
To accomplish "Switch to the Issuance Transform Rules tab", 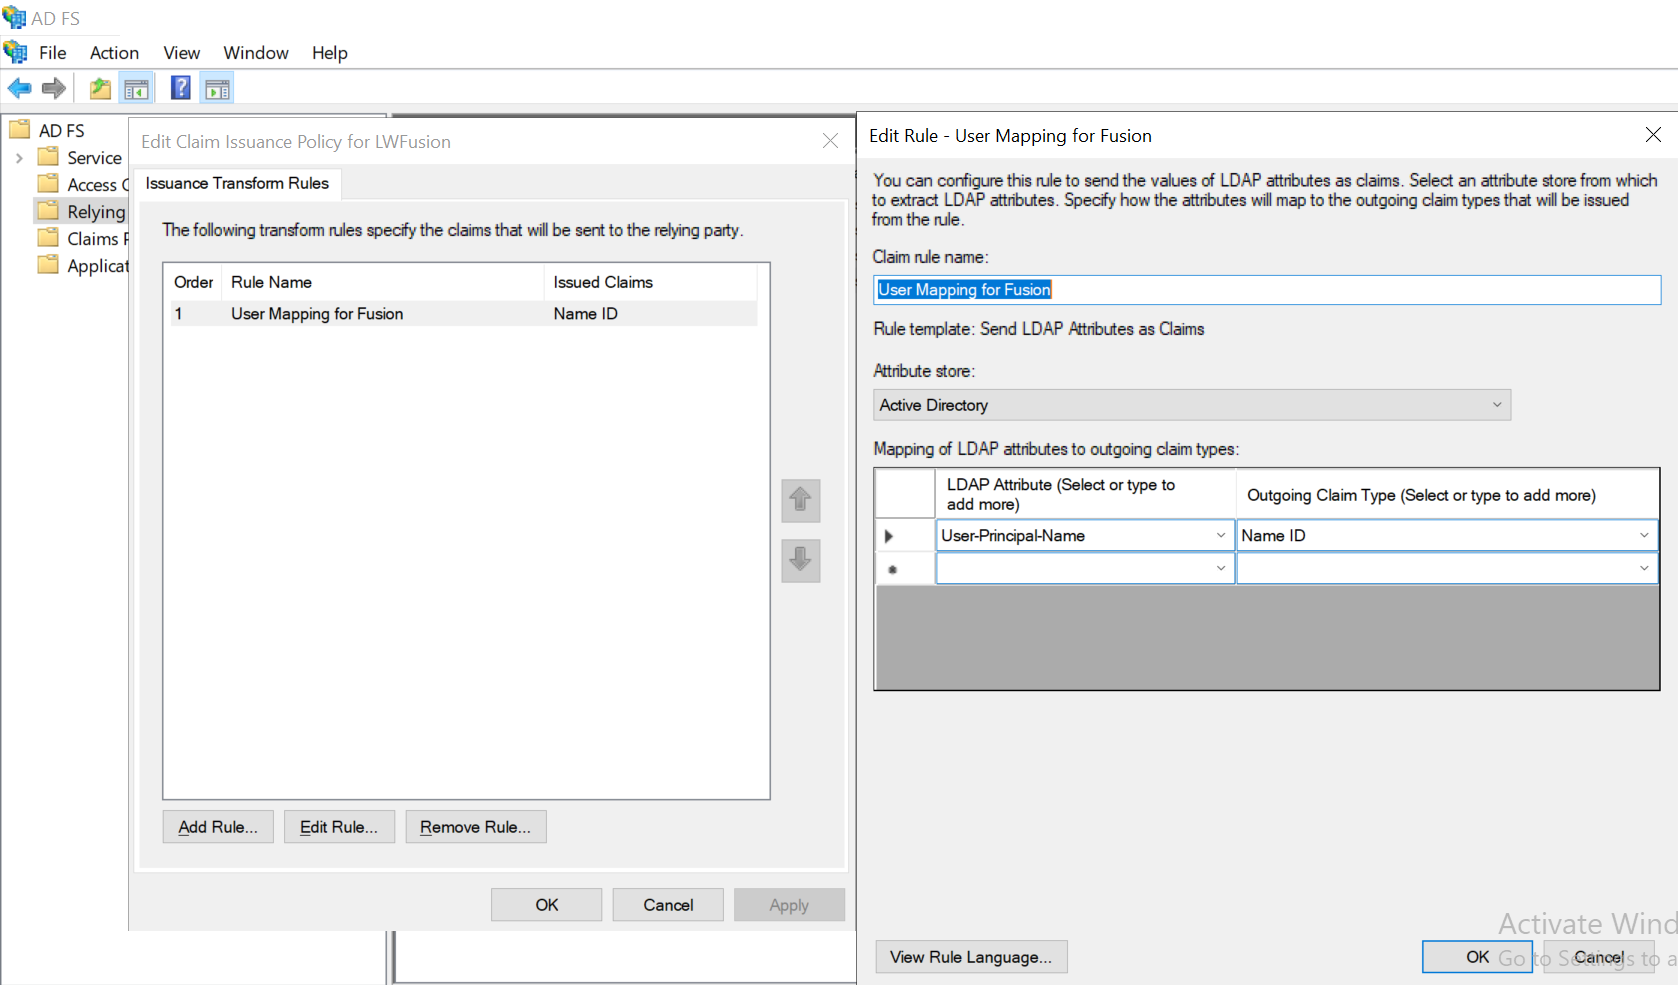I will (x=237, y=183).
